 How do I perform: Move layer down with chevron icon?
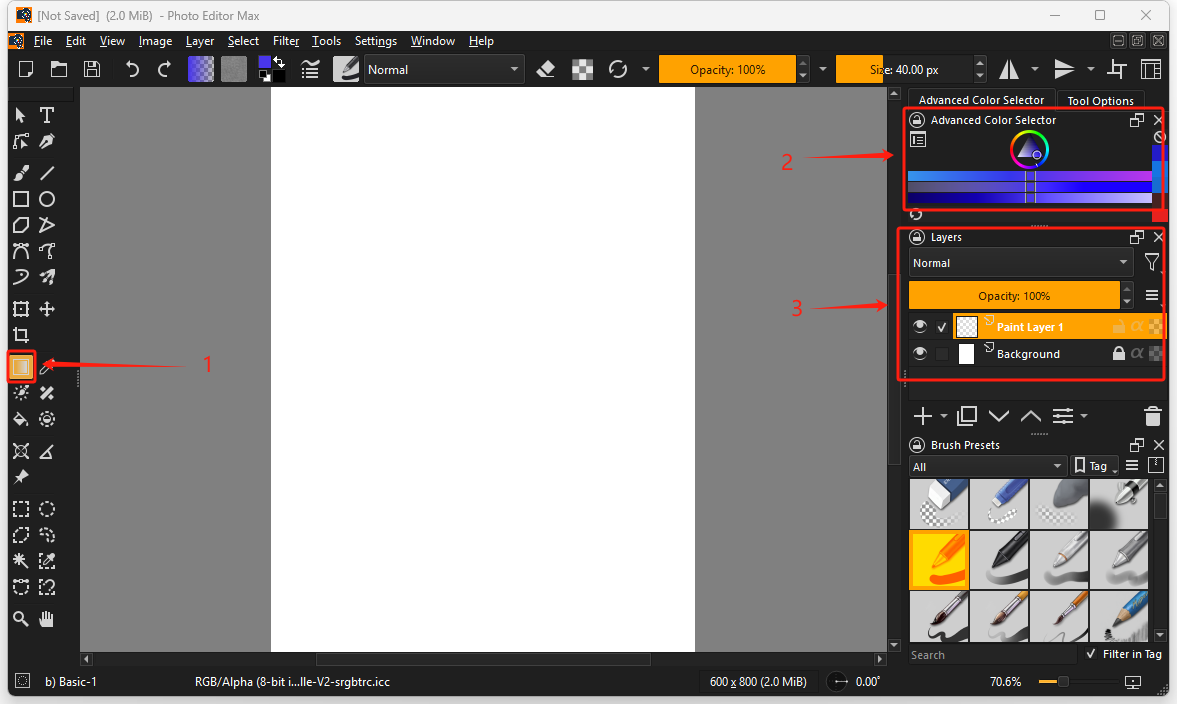(x=998, y=416)
